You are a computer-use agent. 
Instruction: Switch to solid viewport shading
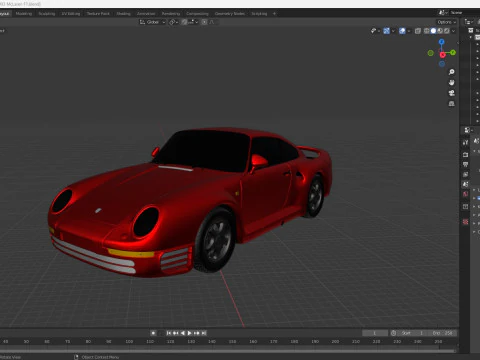pos(433,31)
